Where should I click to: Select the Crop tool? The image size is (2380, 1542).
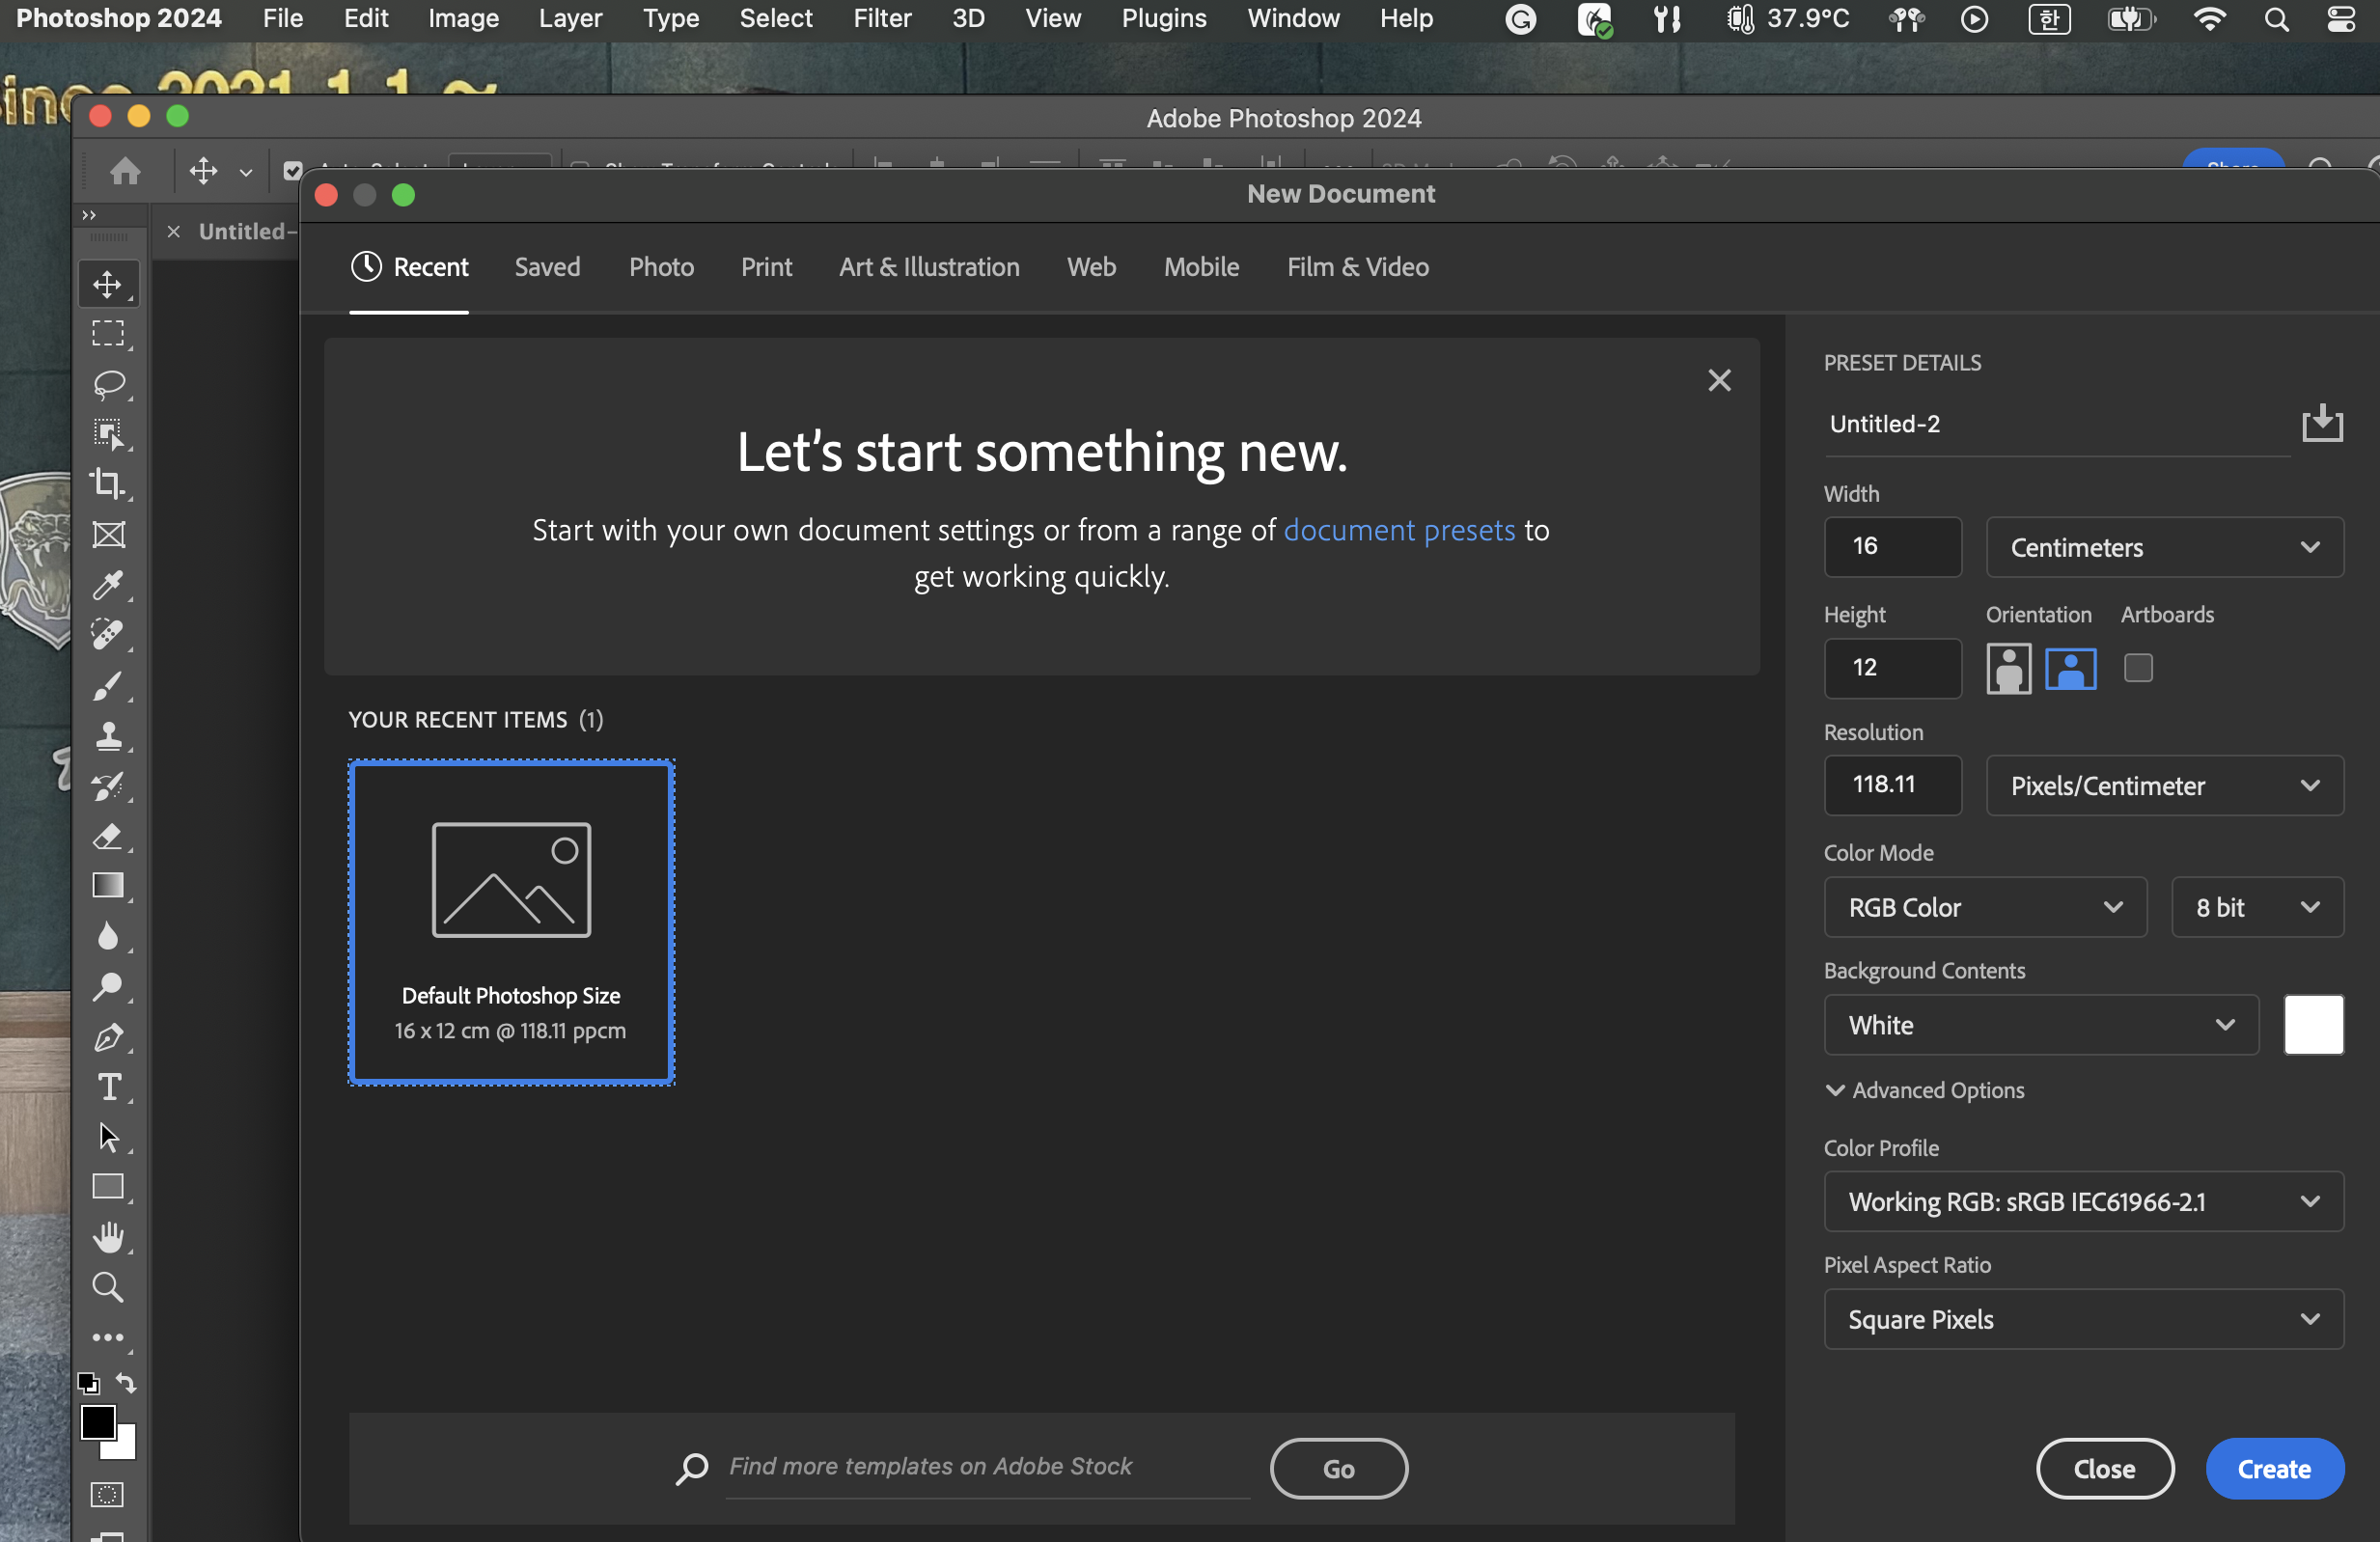tap(108, 484)
